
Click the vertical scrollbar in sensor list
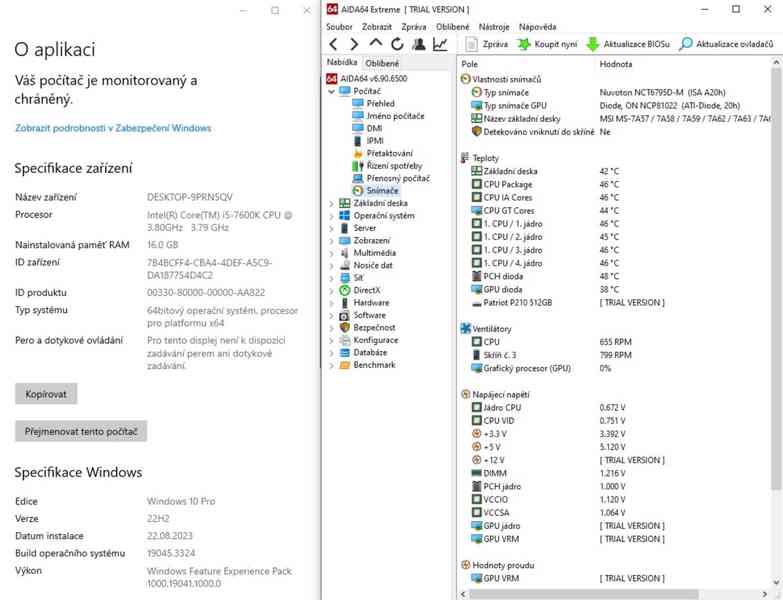(x=776, y=280)
